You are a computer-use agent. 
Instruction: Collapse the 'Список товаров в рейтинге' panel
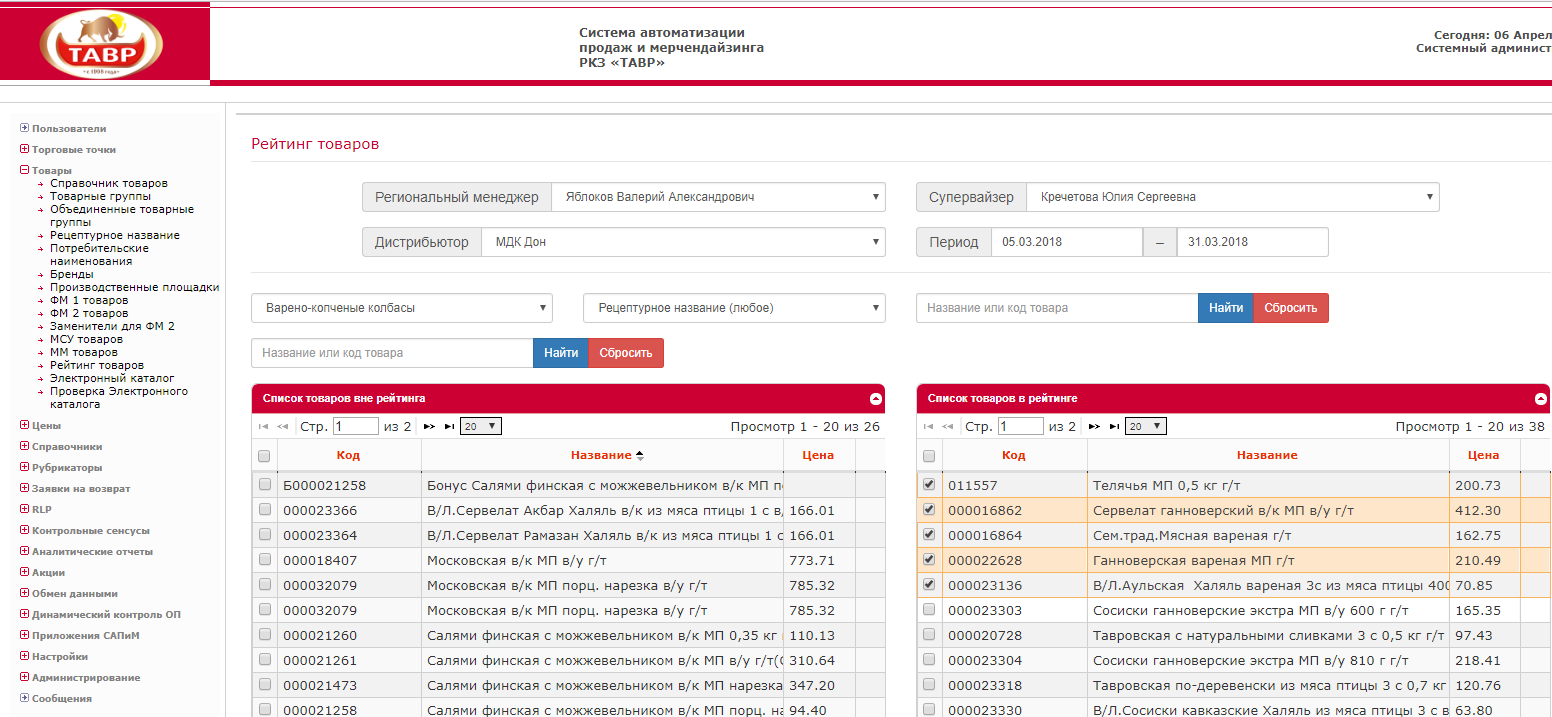(x=1541, y=399)
